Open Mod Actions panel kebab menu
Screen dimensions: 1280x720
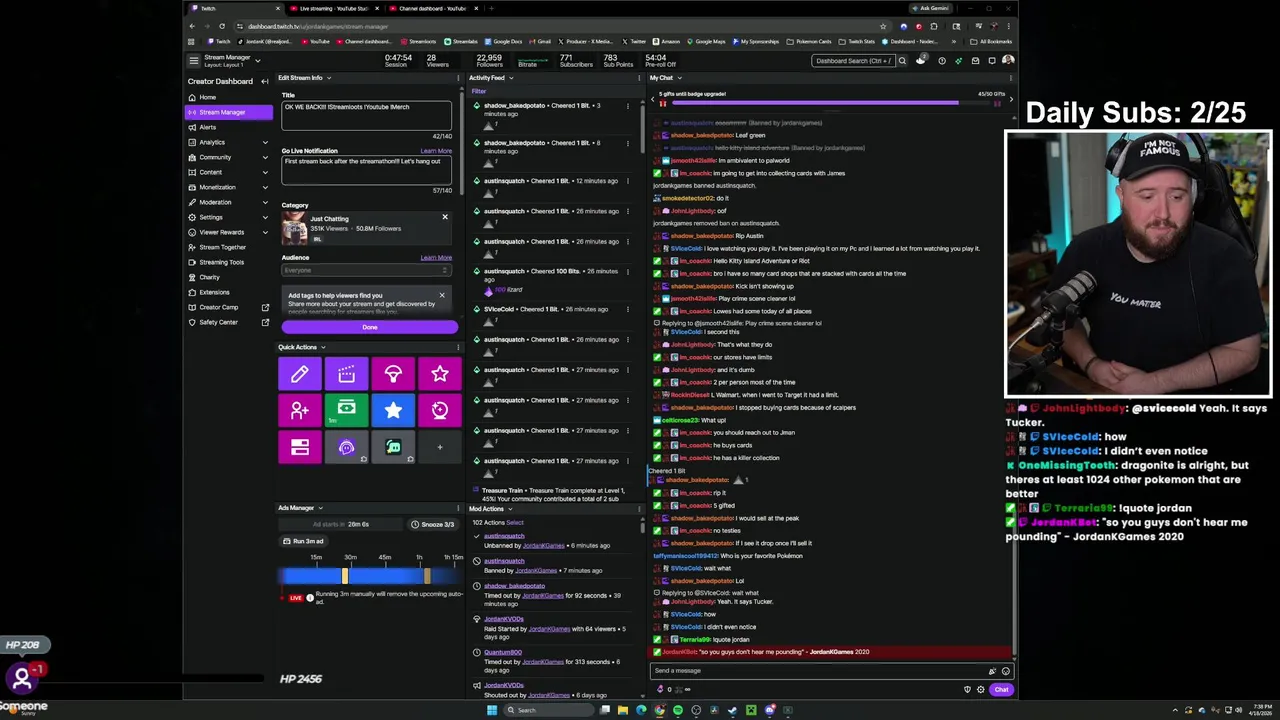637,509
